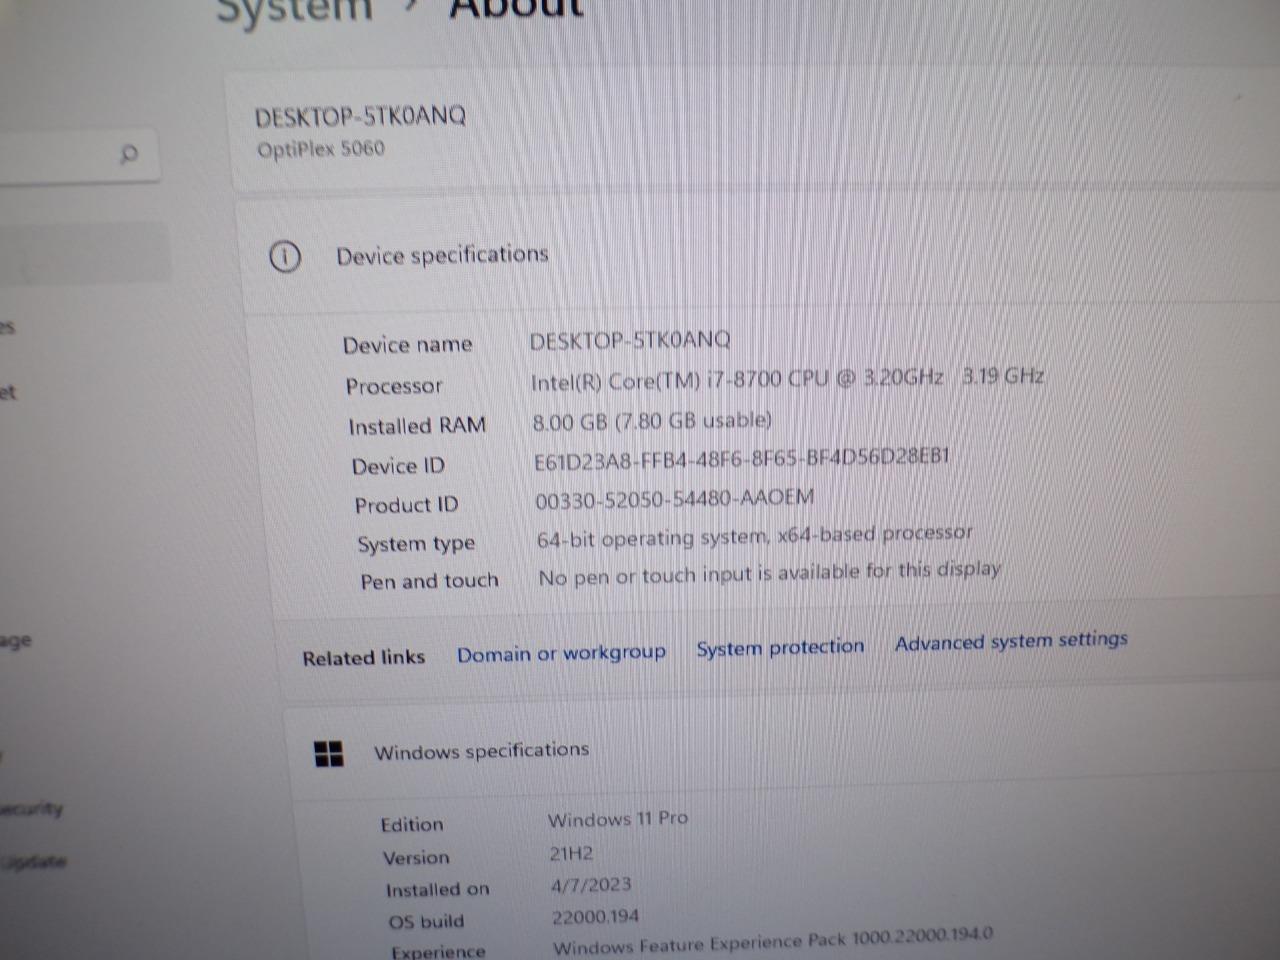Select Network & internet in the sidebar

tap(9, 392)
